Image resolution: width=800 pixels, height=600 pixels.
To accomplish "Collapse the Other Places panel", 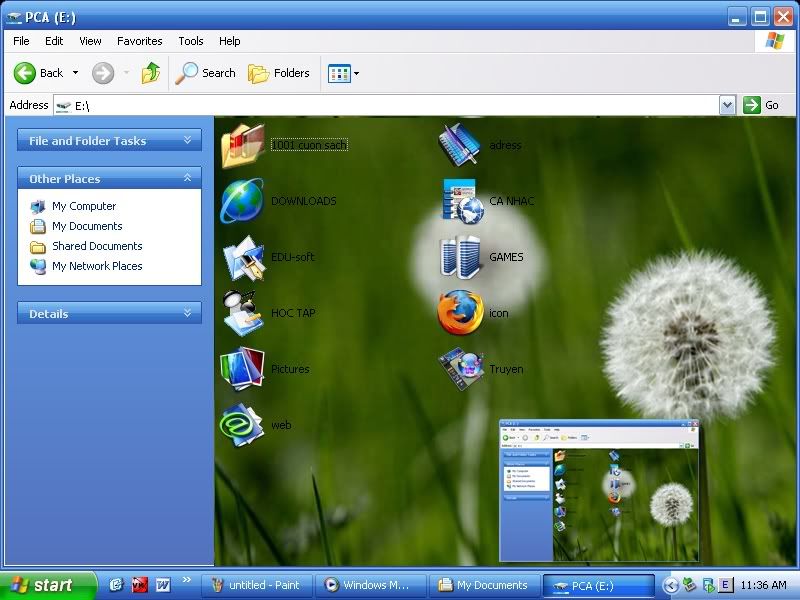I will 187,178.
